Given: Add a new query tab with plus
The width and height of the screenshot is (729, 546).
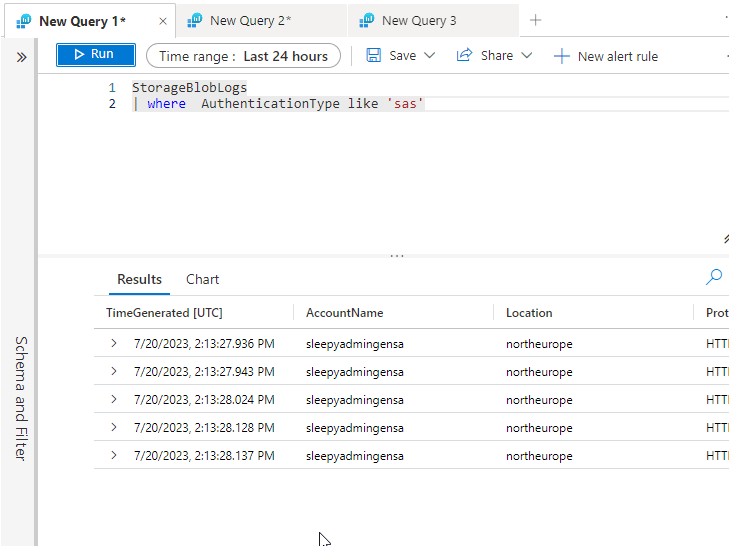Looking at the screenshot, I should click(x=536, y=20).
